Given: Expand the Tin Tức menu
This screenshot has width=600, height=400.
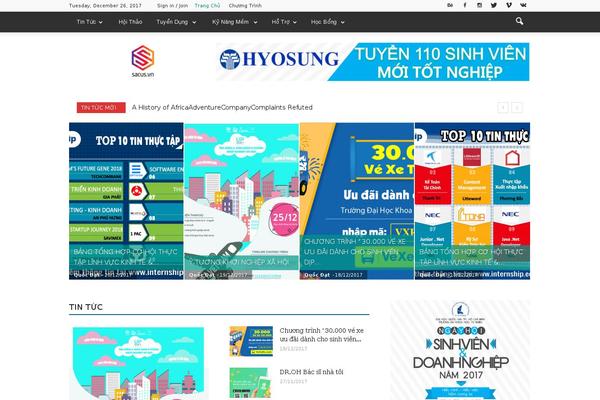Looking at the screenshot, I should [90, 22].
